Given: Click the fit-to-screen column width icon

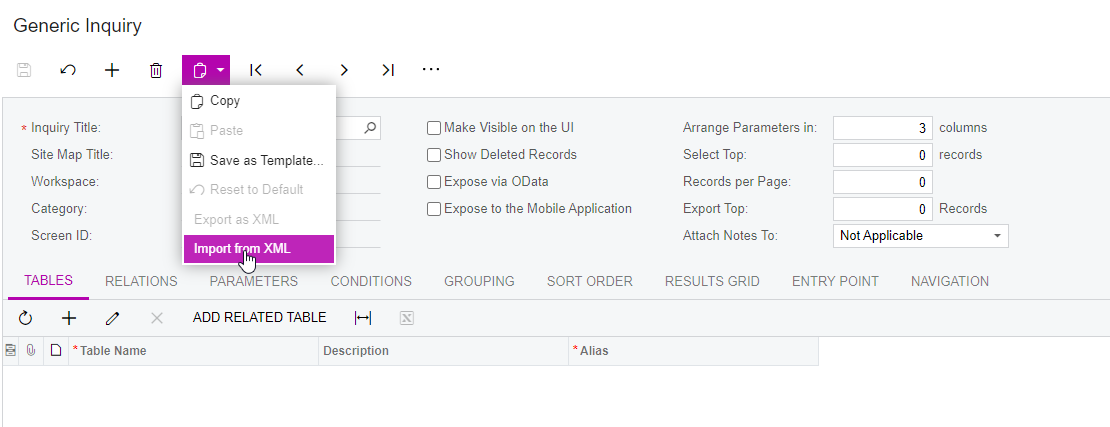Looking at the screenshot, I should tap(362, 318).
